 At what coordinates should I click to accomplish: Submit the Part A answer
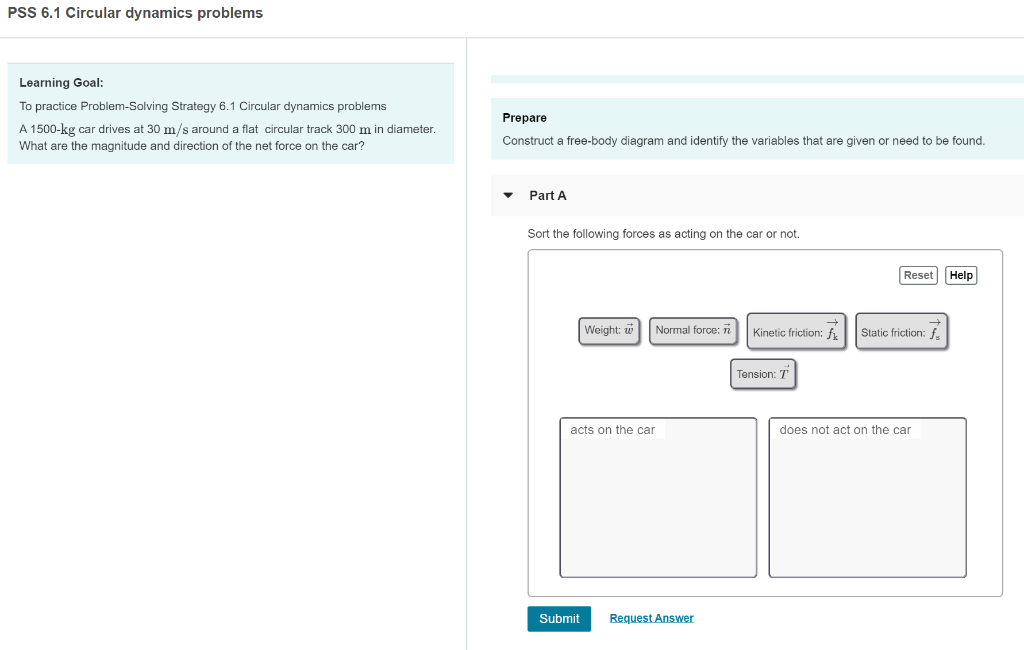[559, 618]
